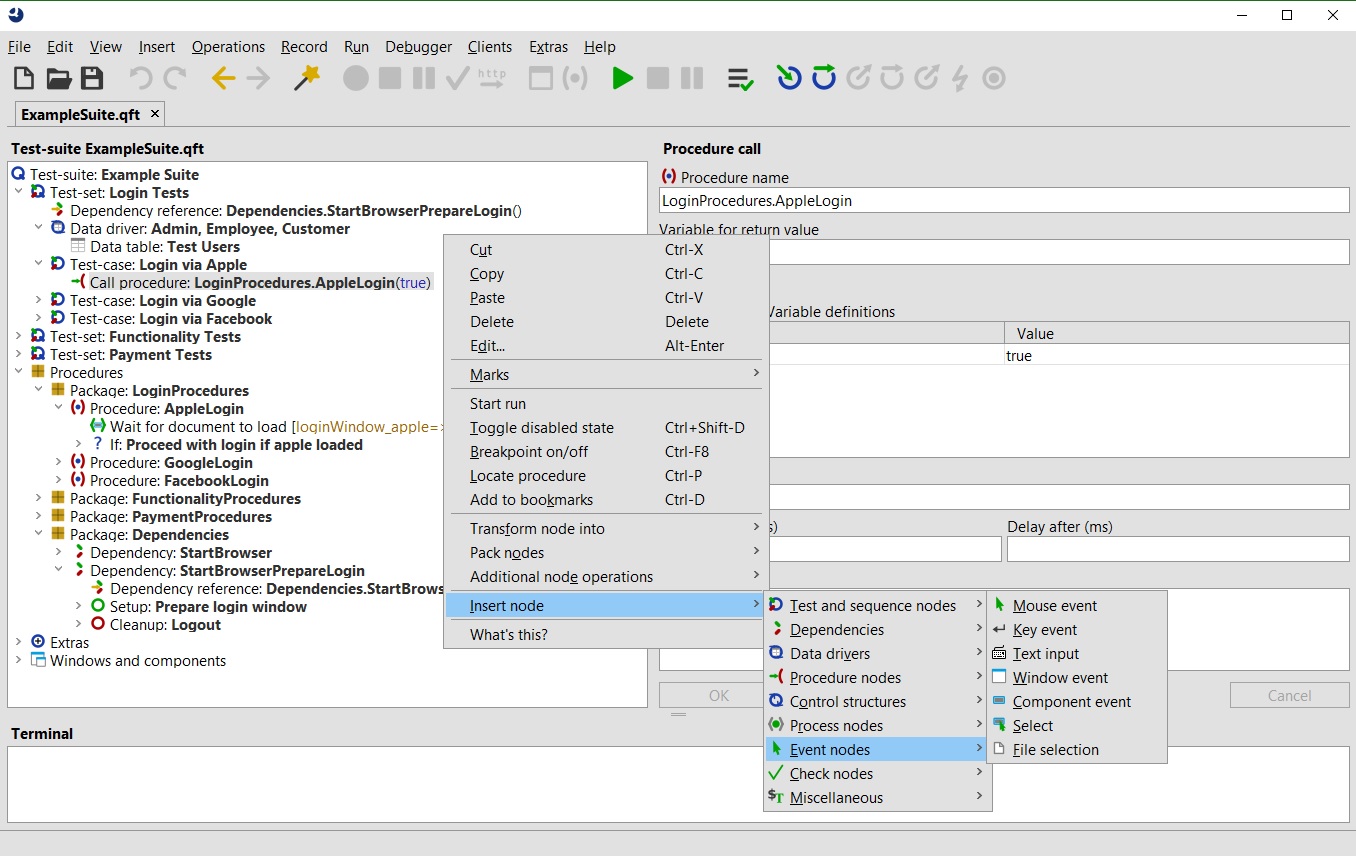The width and height of the screenshot is (1356, 856).
Task: Save the ExampleSuite.qft file
Action: [92, 77]
